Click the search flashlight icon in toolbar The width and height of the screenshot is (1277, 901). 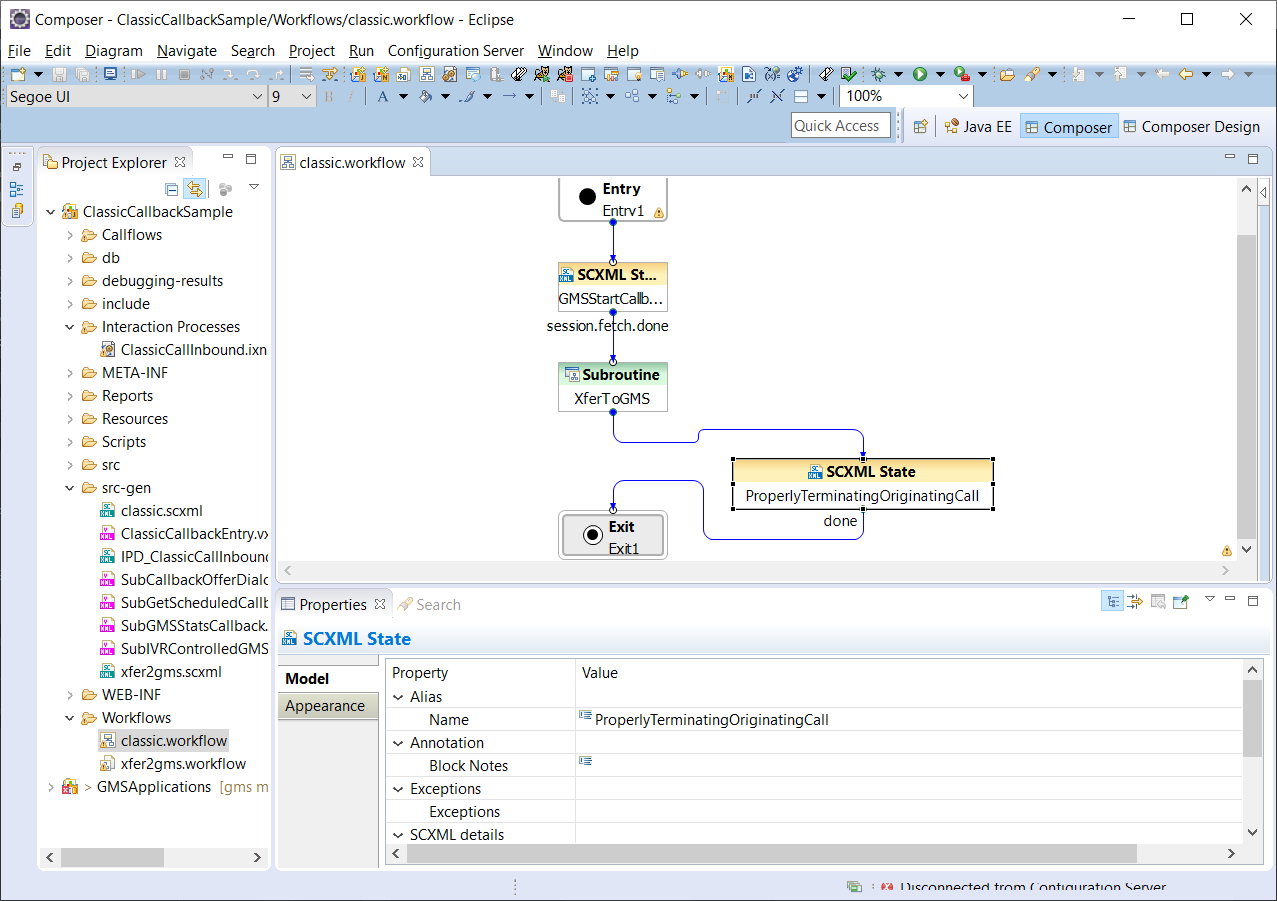1032,74
